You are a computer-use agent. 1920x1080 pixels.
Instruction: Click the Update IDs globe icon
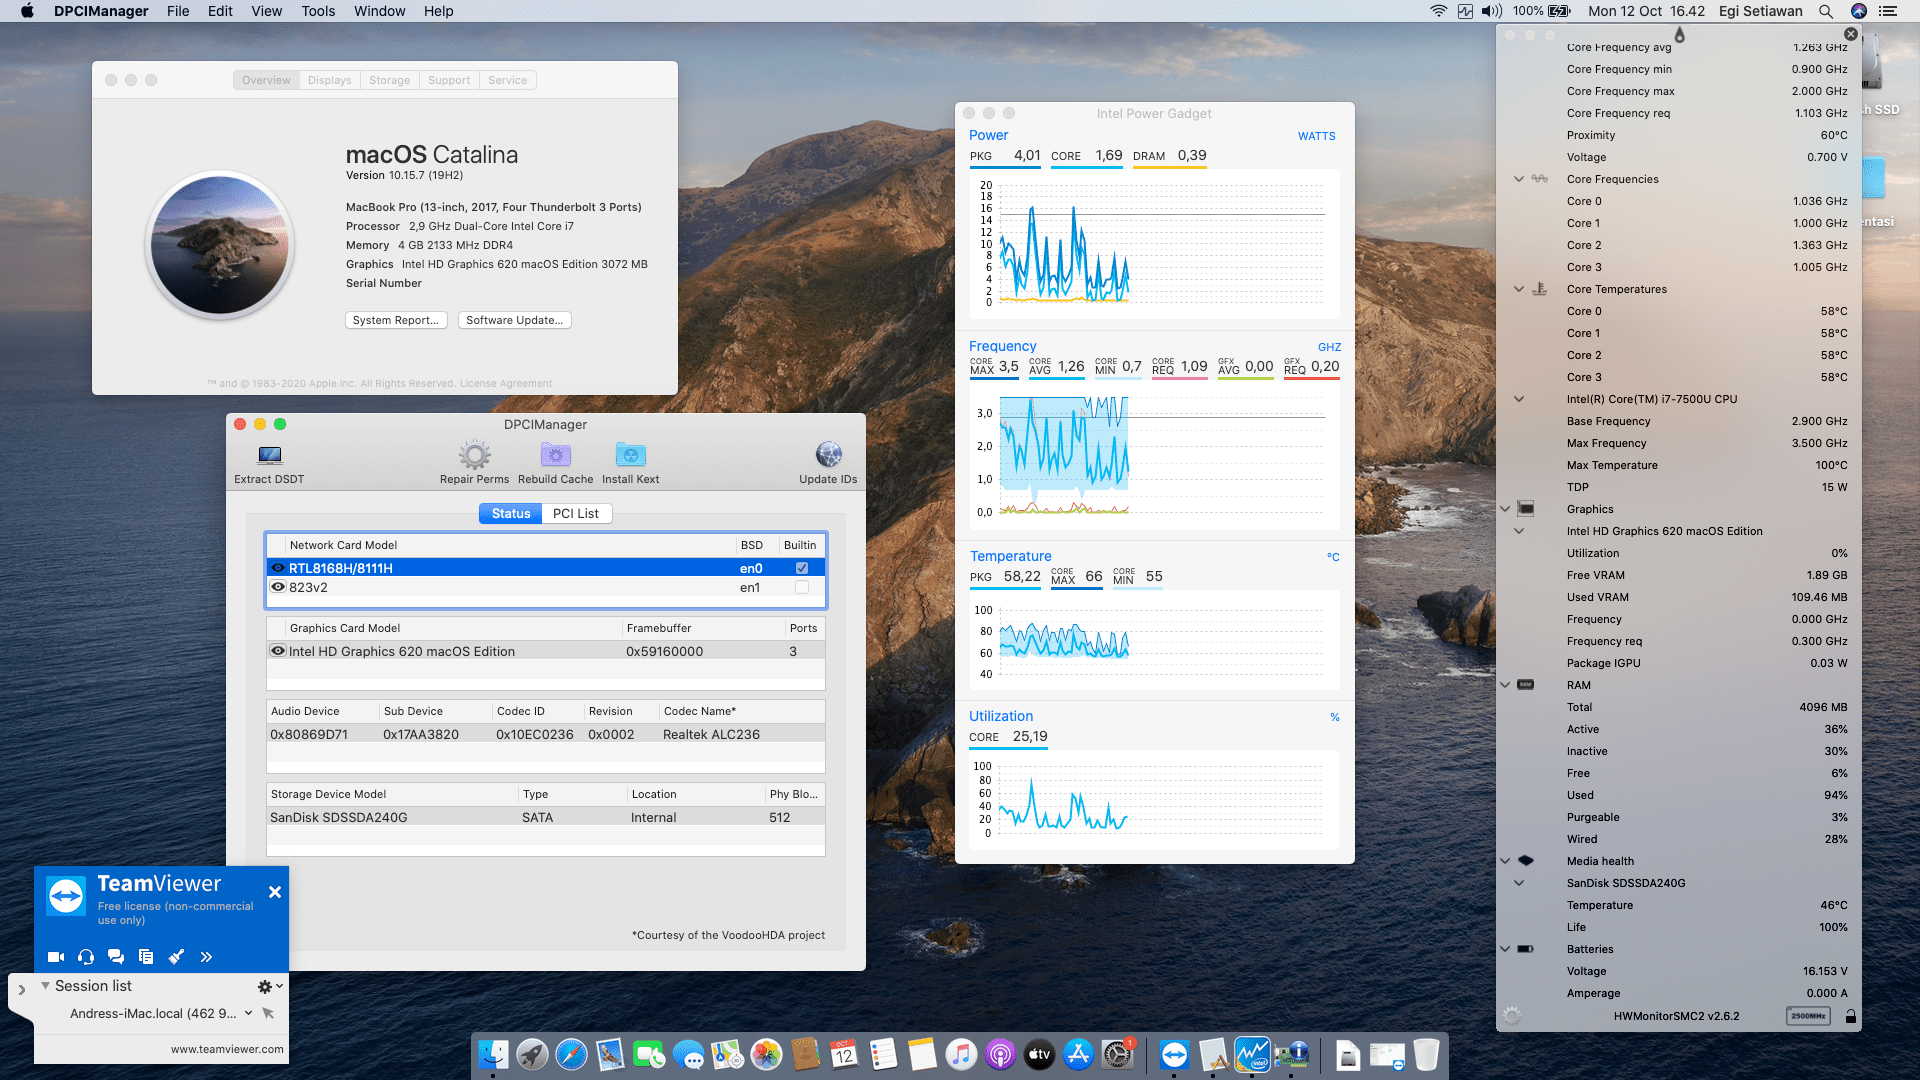(828, 456)
